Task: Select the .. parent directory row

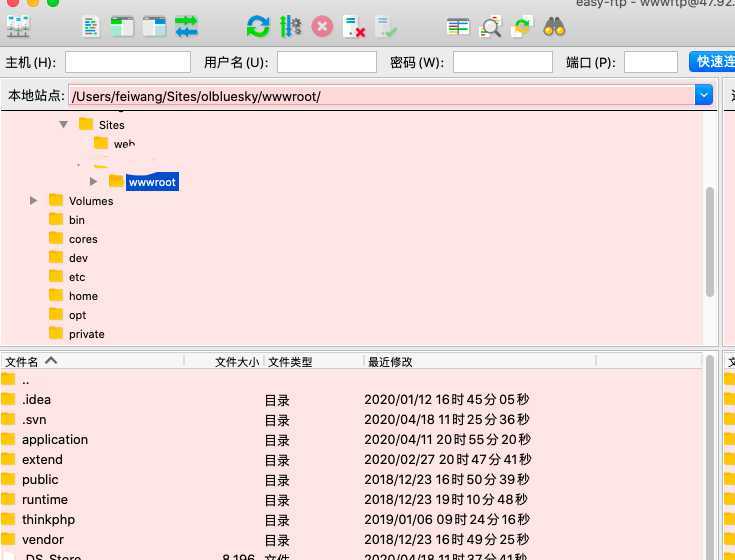Action: (352, 380)
